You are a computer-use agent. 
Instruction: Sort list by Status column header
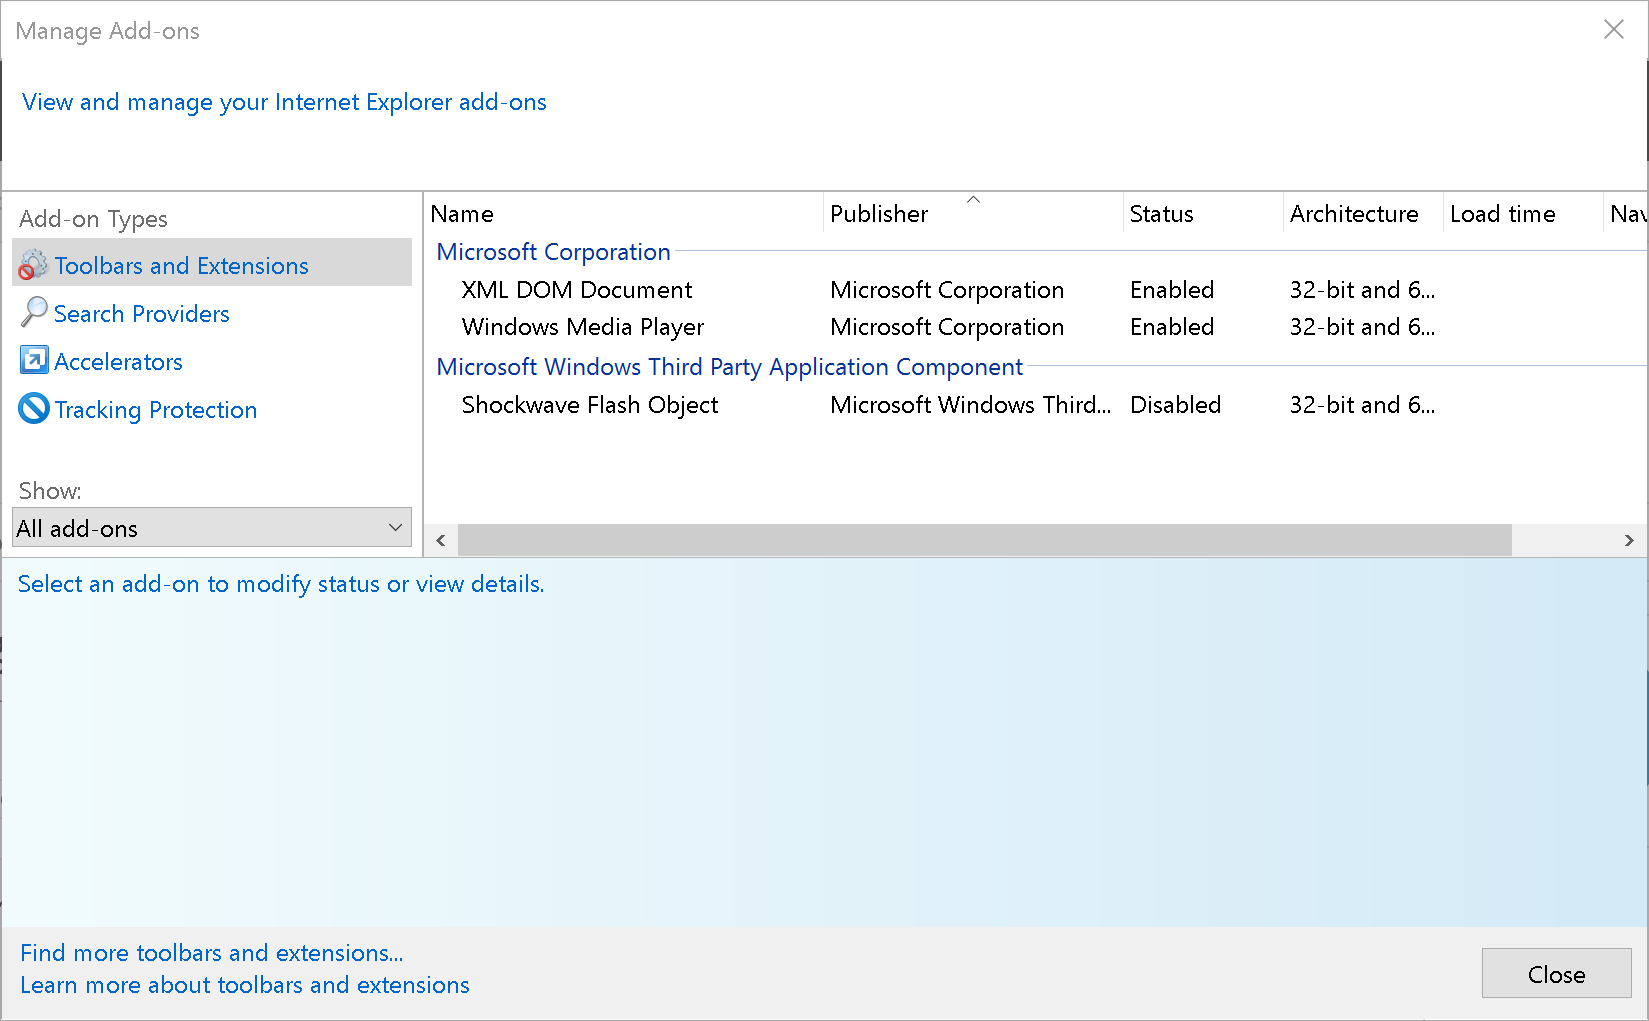[x=1203, y=214]
